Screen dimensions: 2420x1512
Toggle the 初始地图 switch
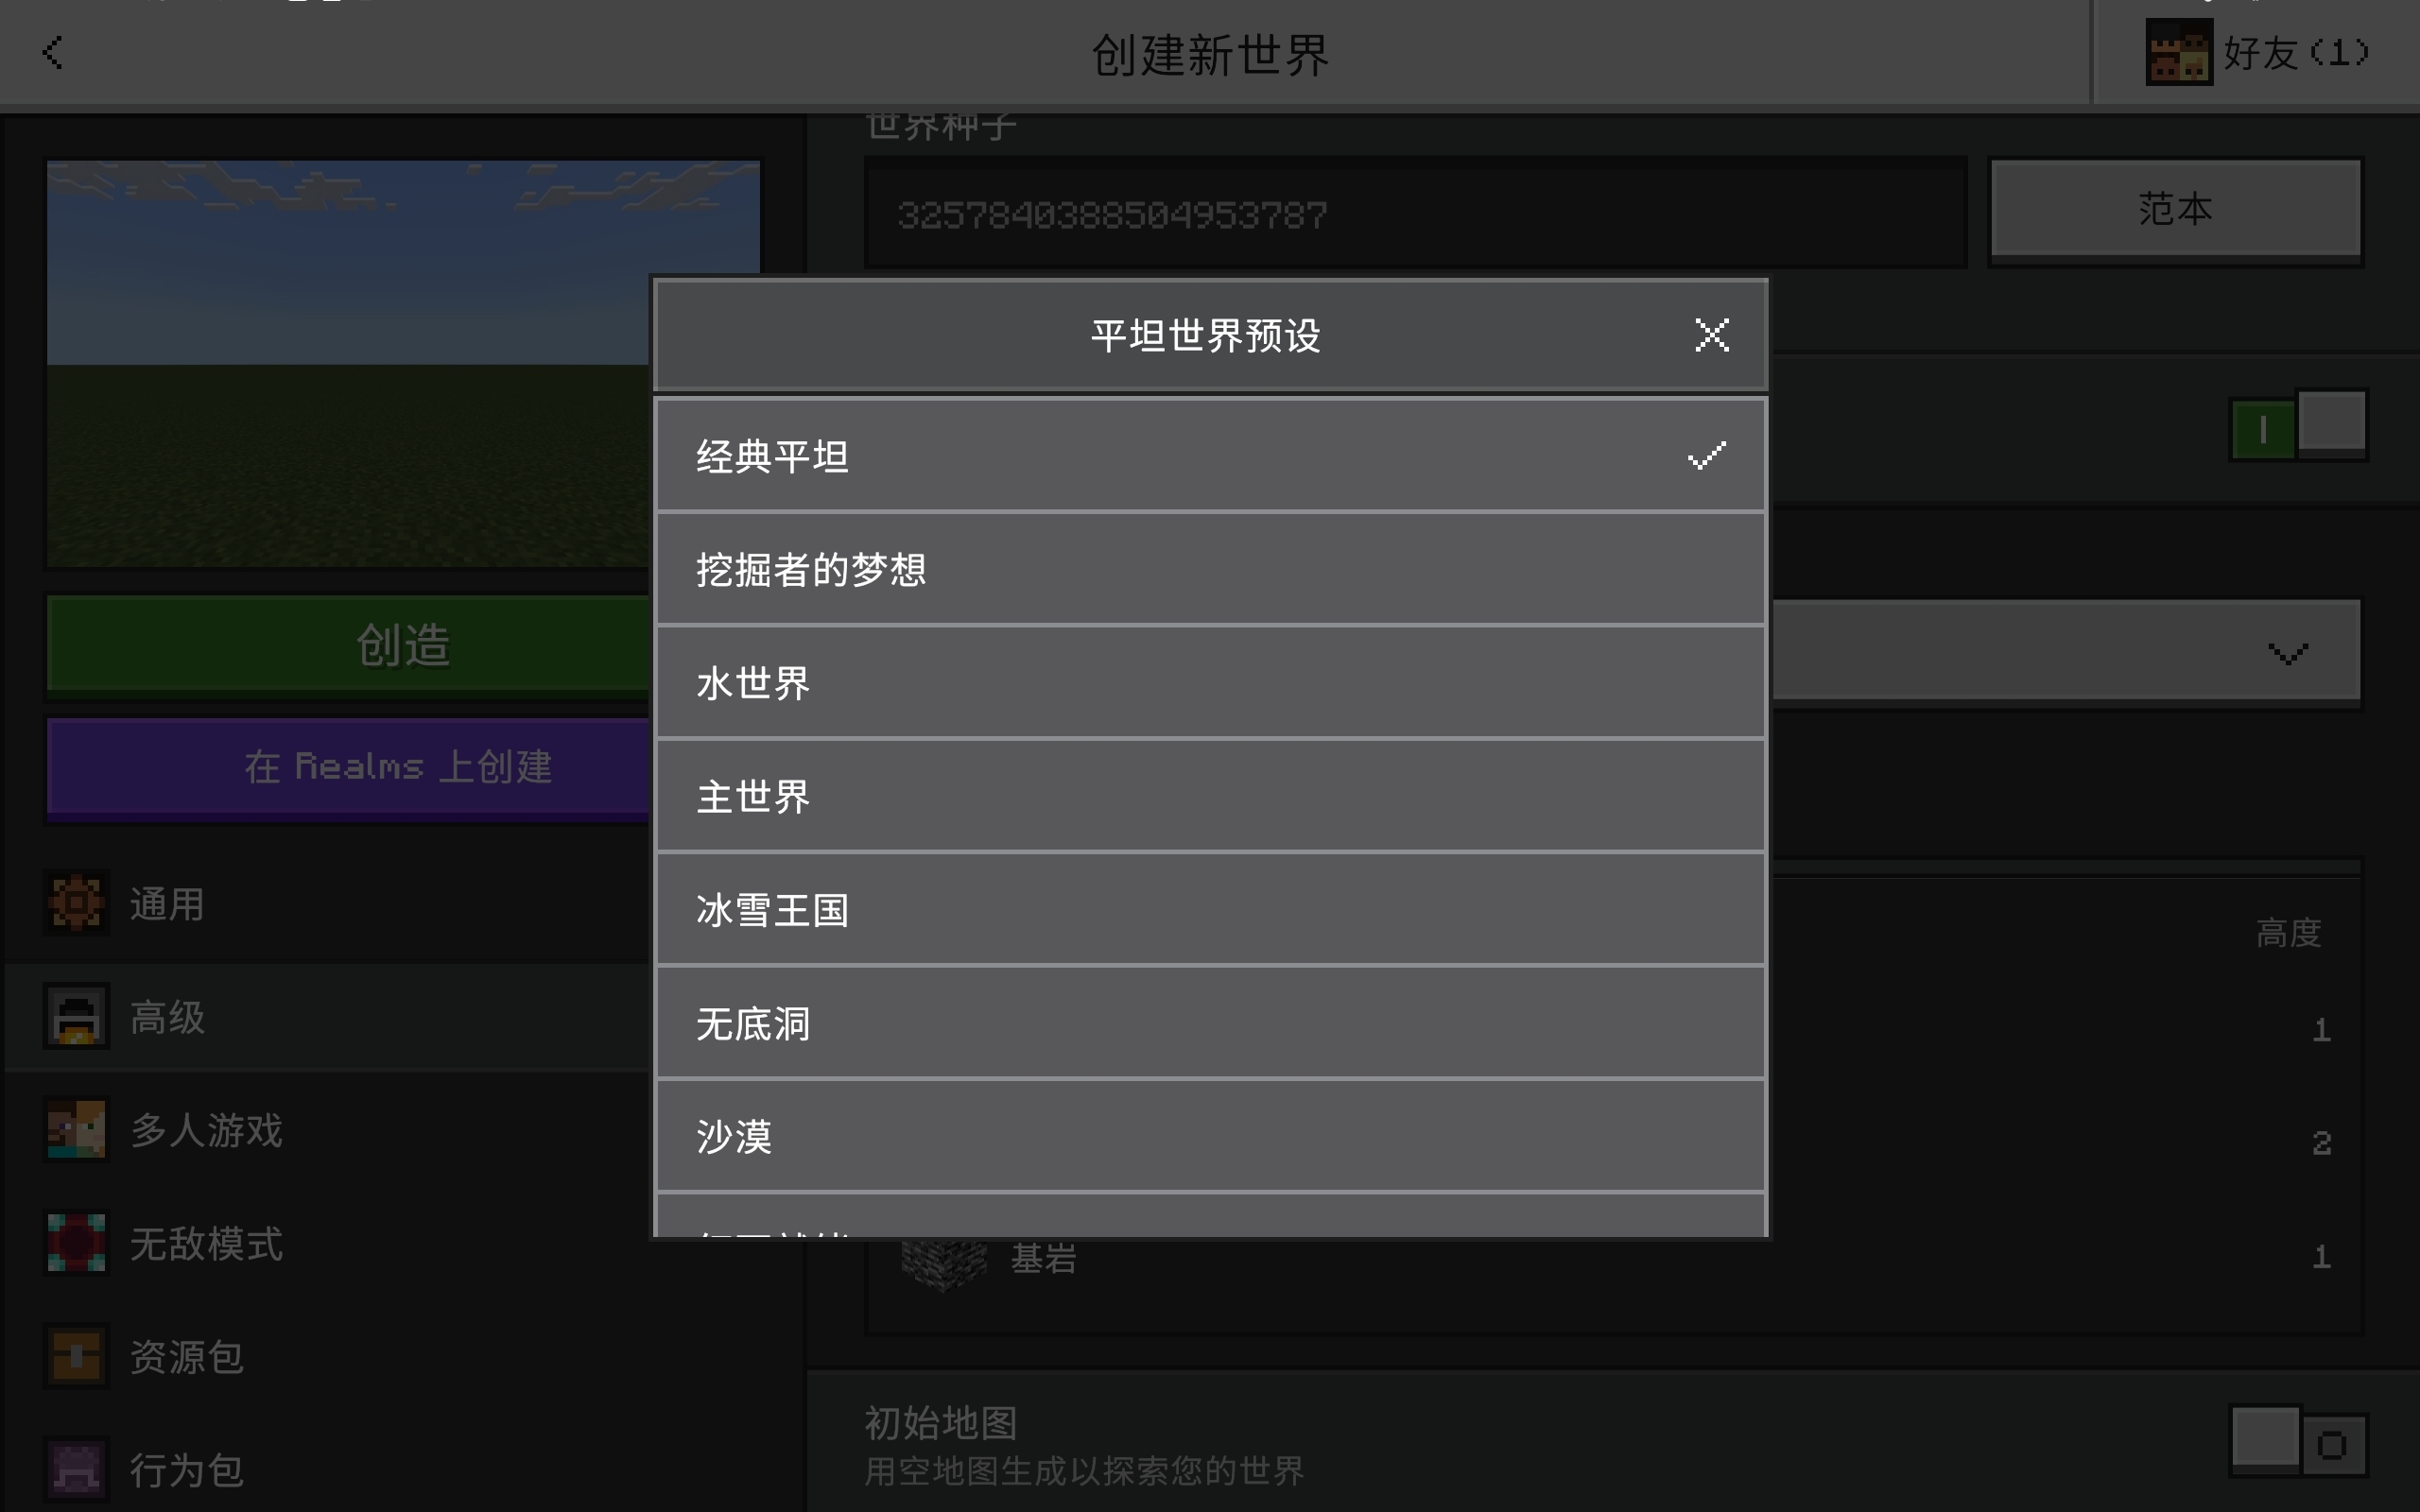(x=2298, y=1443)
